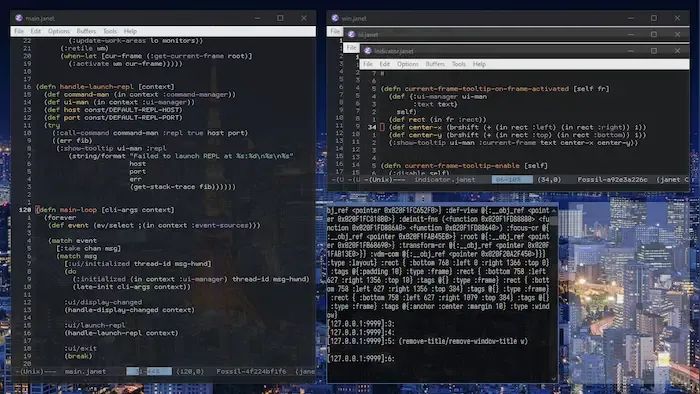Image resolution: width=700 pixels, height=394 pixels.
Task: Click the Emacs icon in ui.janet title bar
Action: (x=351, y=34)
